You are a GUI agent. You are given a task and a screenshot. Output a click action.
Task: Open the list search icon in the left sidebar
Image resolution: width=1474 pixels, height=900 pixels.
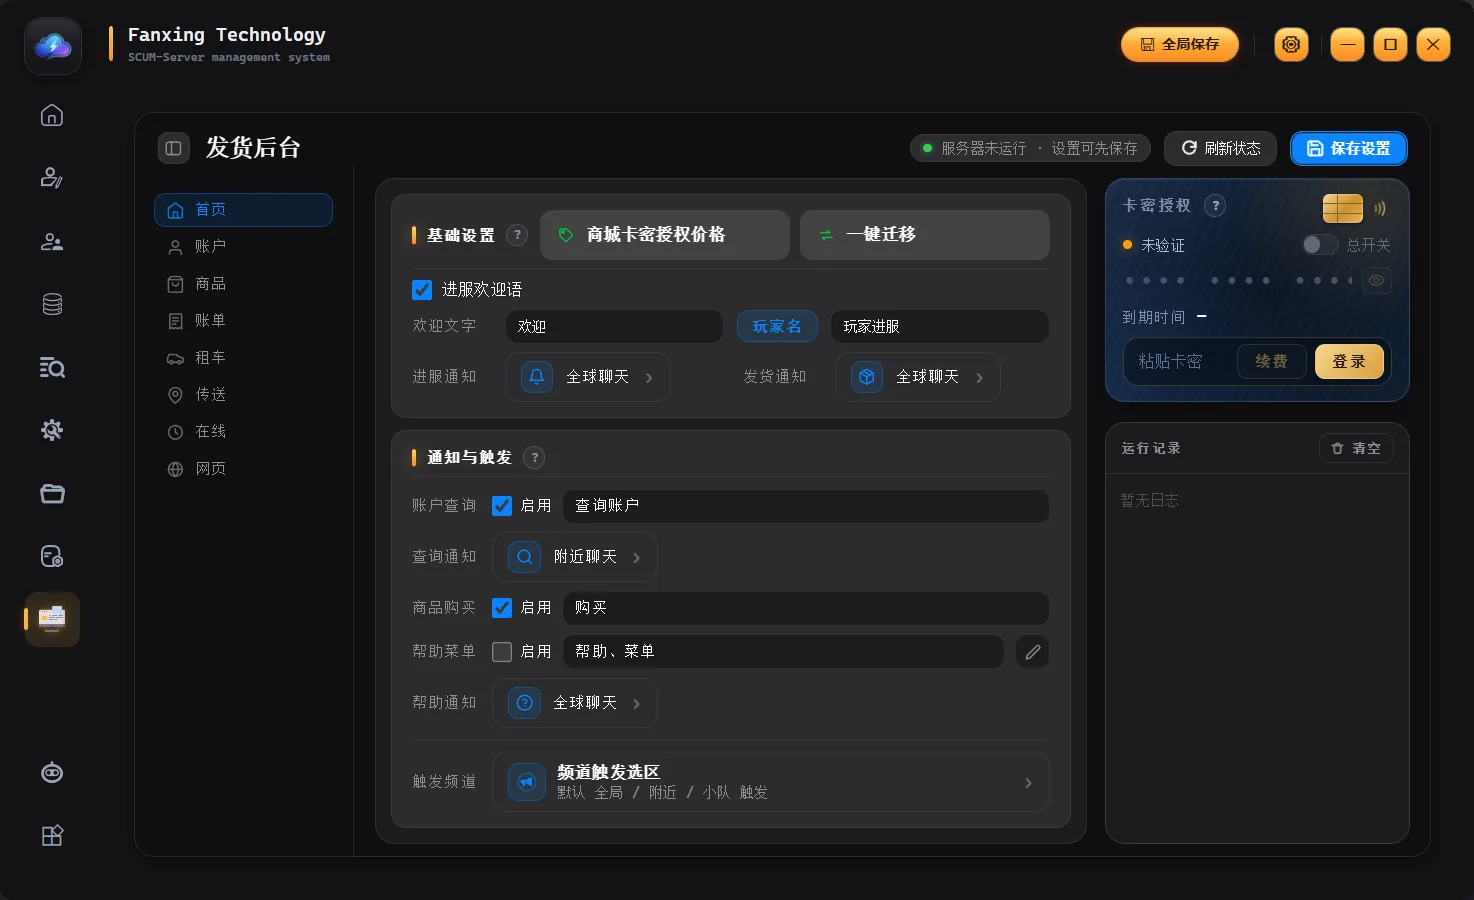pos(52,368)
